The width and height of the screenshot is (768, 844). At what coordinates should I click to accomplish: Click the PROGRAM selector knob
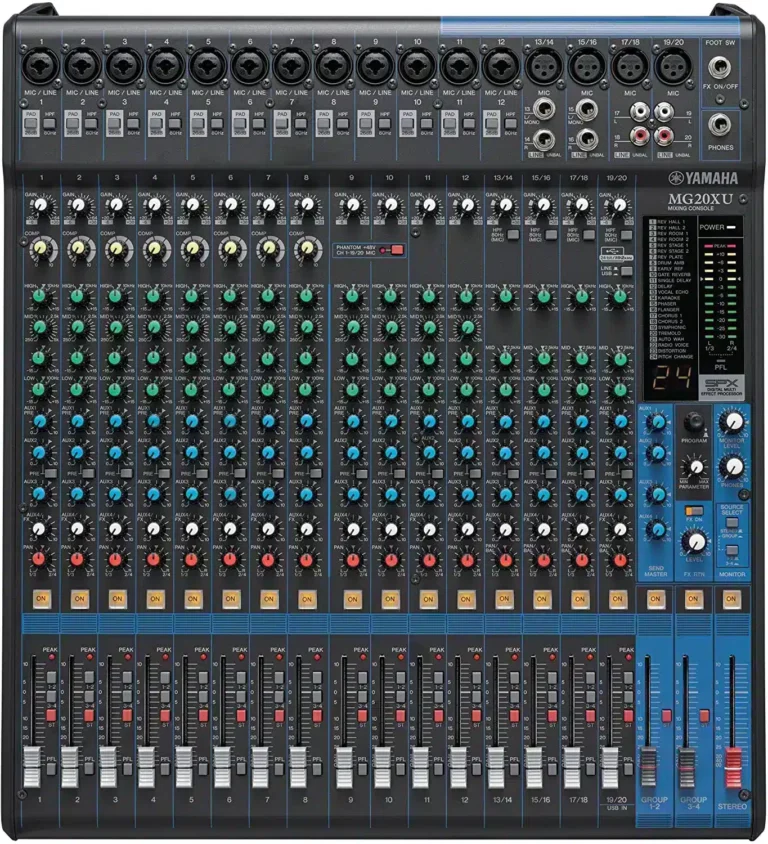(694, 421)
